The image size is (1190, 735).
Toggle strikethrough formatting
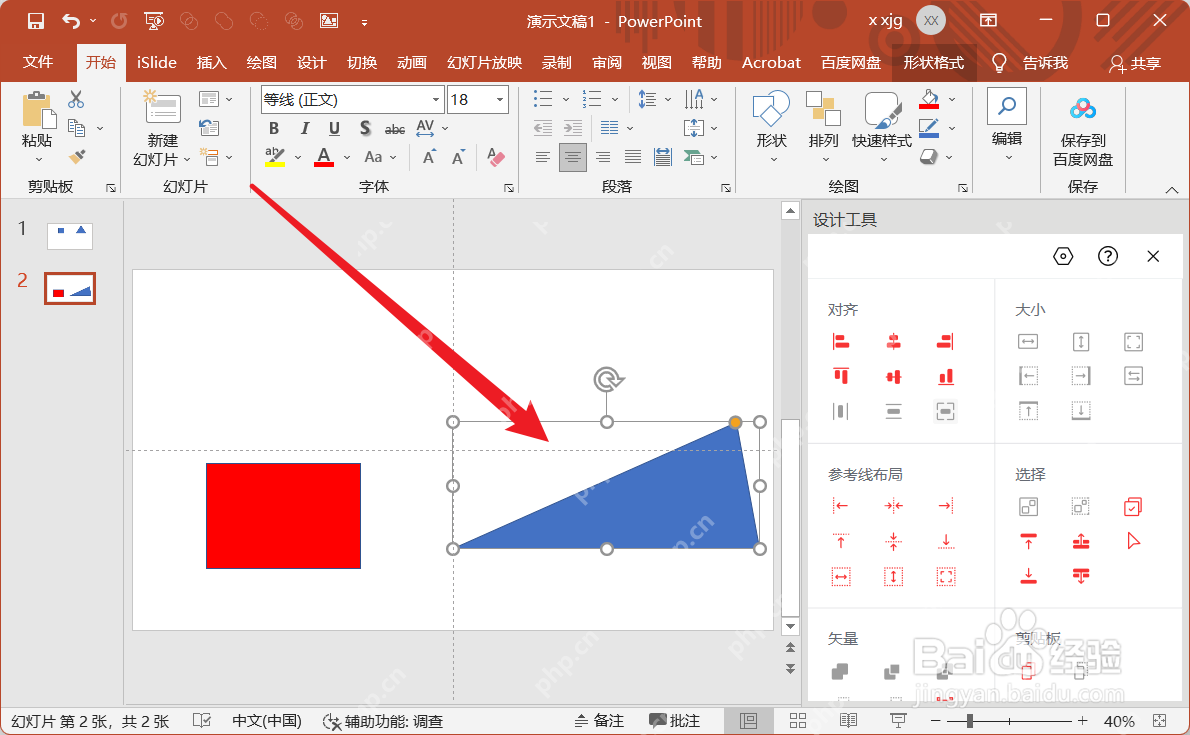pyautogui.click(x=395, y=129)
